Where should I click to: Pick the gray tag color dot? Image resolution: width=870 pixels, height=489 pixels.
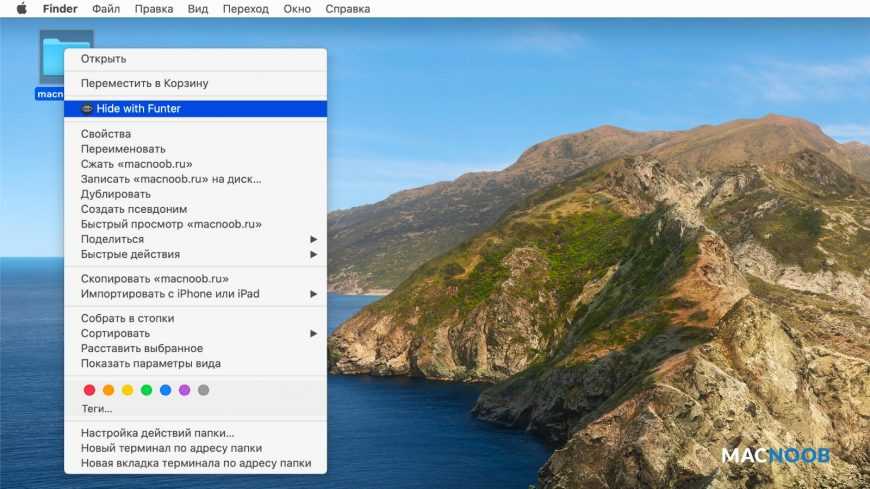click(203, 390)
